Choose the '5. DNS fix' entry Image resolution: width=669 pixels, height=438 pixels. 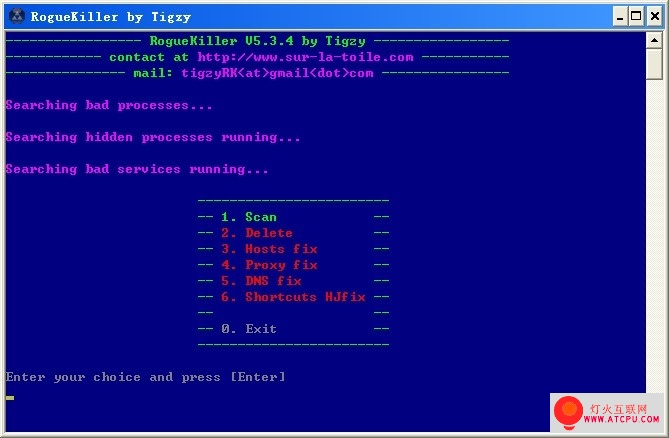tap(261, 281)
